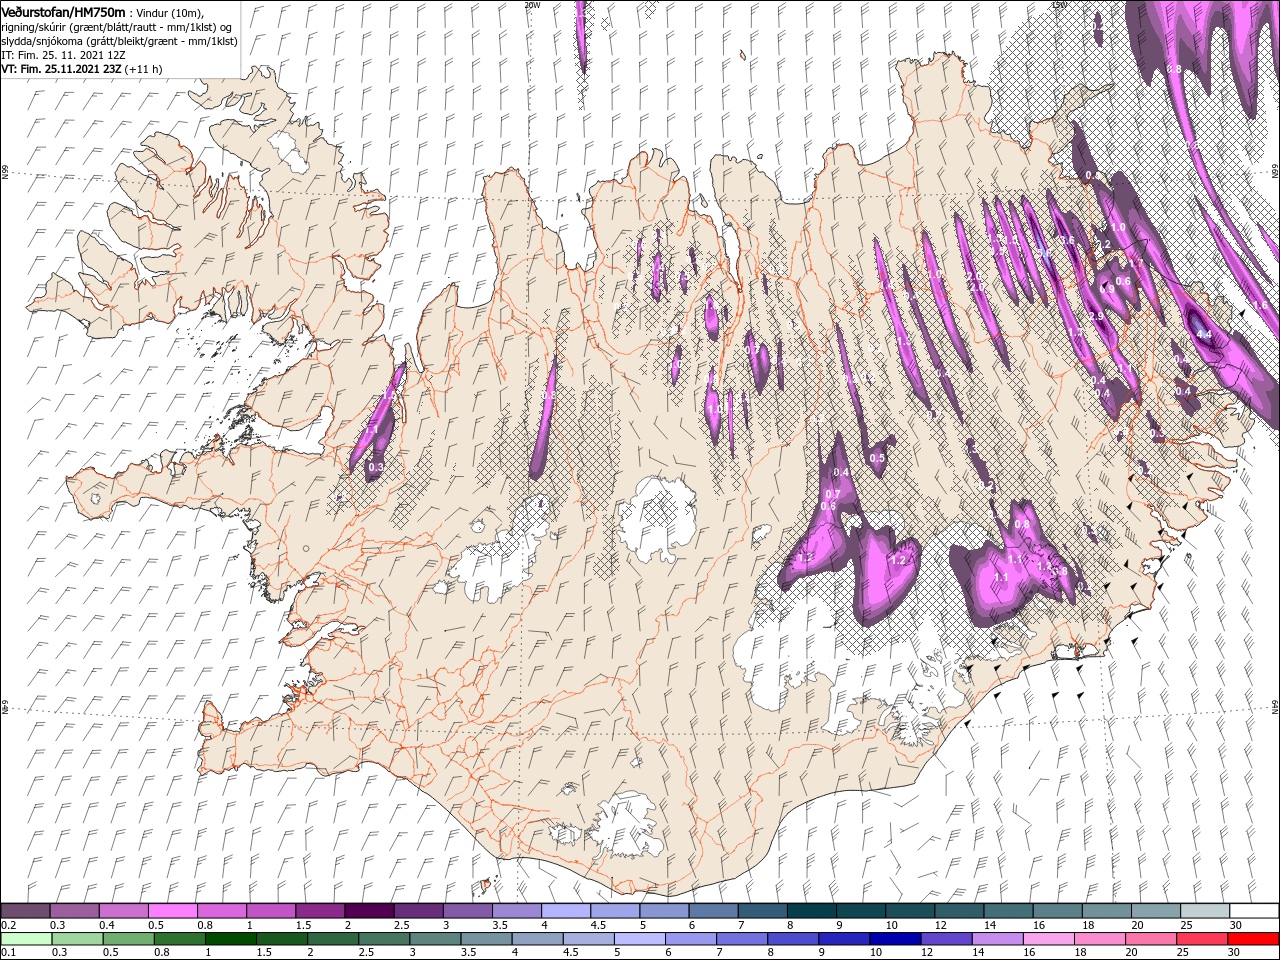
Task: Pick the violet 12–14 swatch in the lower legend row
Action: point(945,939)
